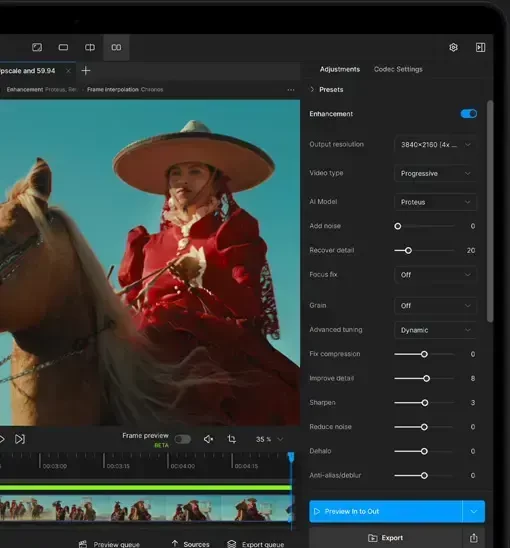
Task: Toggle the Frame preview switch
Action: point(183,439)
